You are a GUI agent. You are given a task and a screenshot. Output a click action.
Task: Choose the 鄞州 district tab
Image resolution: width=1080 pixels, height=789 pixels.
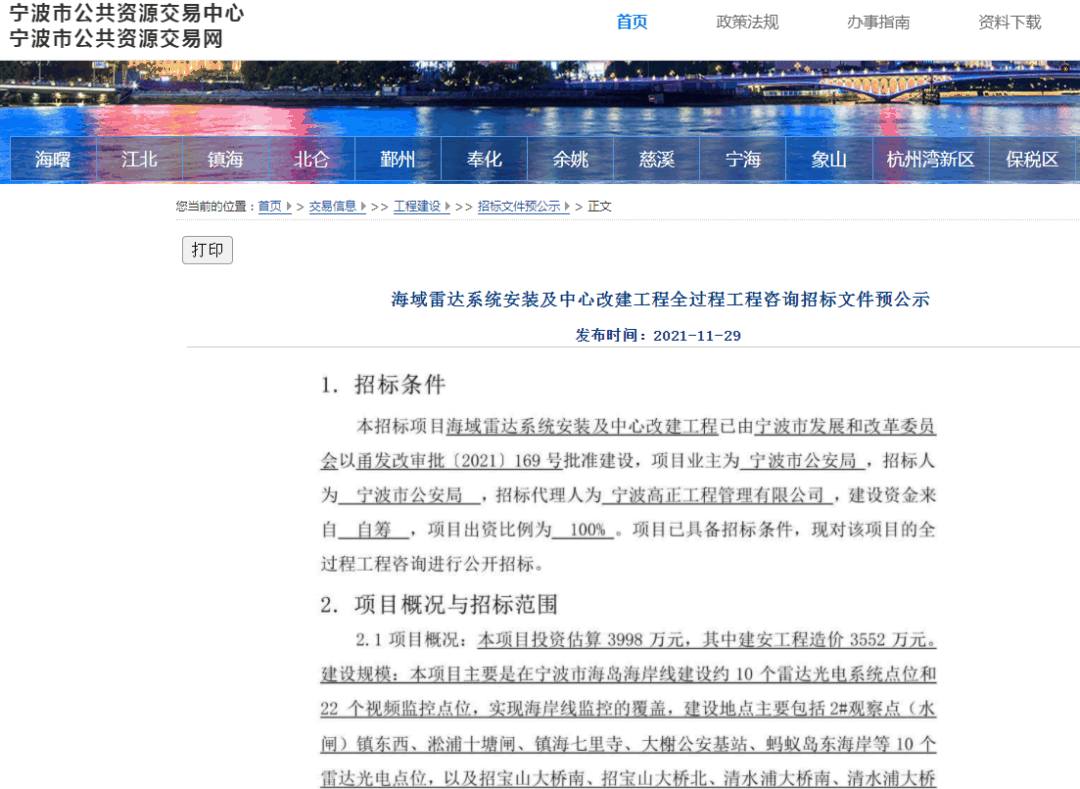click(x=398, y=159)
